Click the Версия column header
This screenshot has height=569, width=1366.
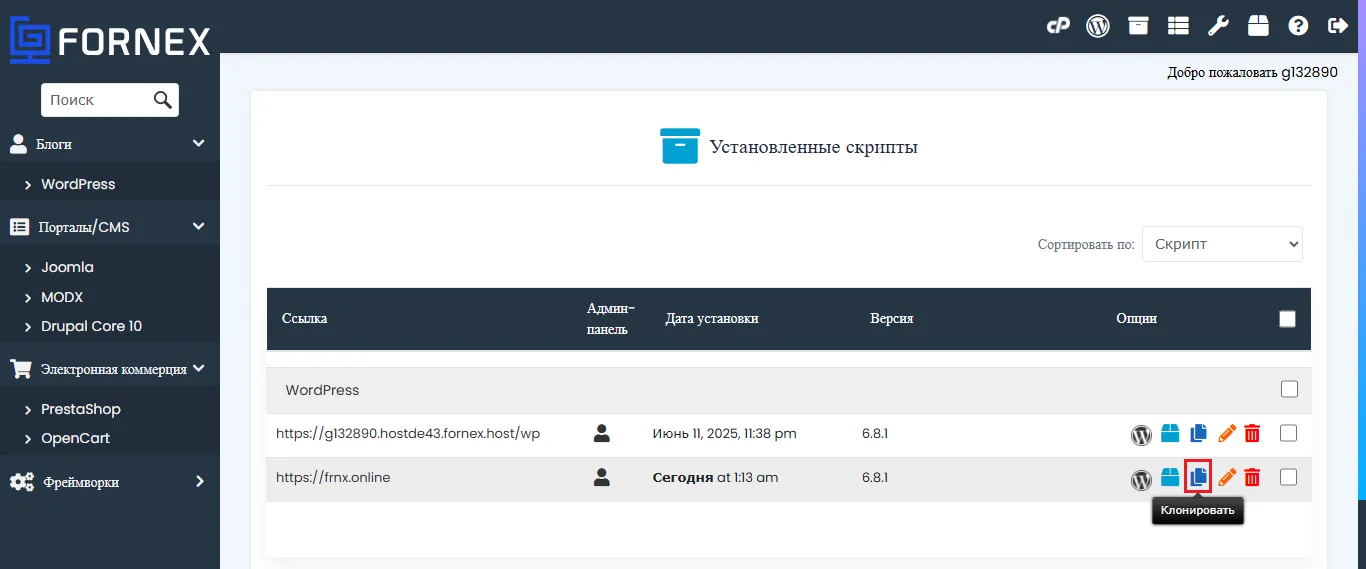(892, 319)
